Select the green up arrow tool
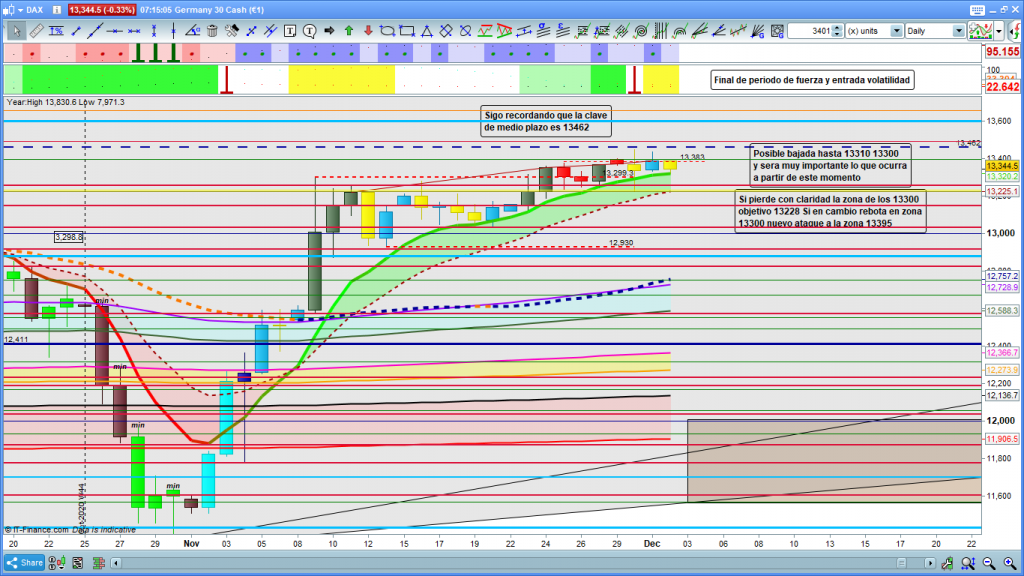This screenshot has width=1024, height=576. (x=349, y=31)
